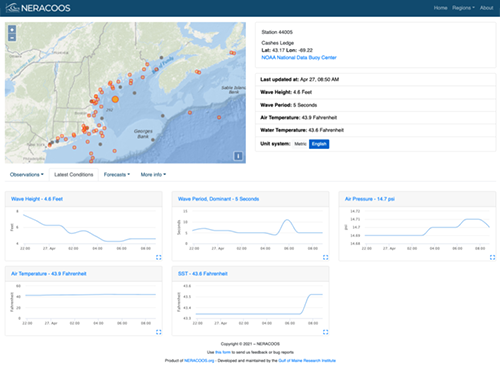Zoom out on the map
500x375 pixels.
coord(12,38)
